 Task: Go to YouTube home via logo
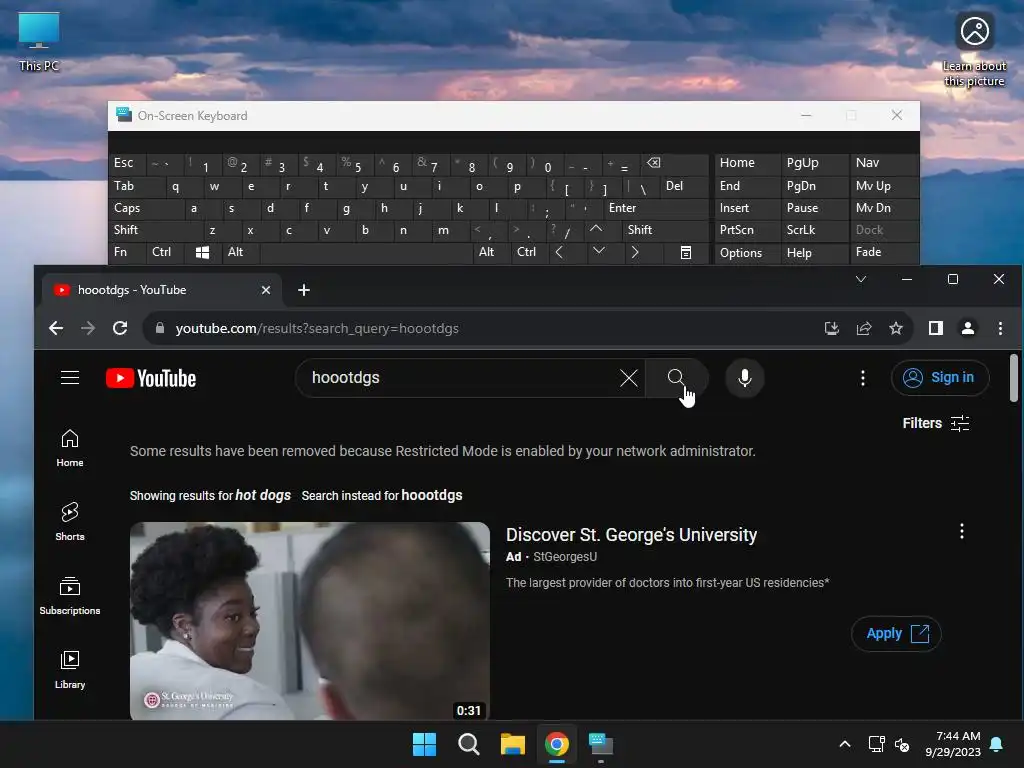(x=151, y=378)
